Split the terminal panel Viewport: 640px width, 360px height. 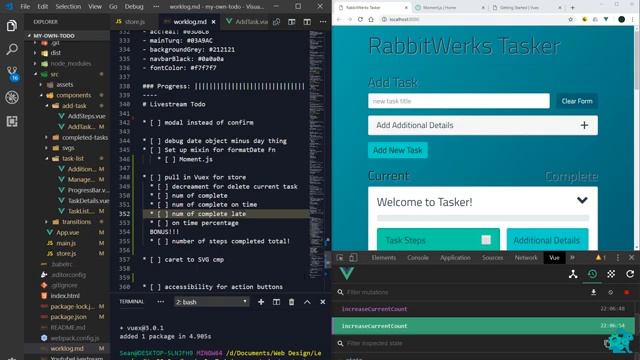276,302
